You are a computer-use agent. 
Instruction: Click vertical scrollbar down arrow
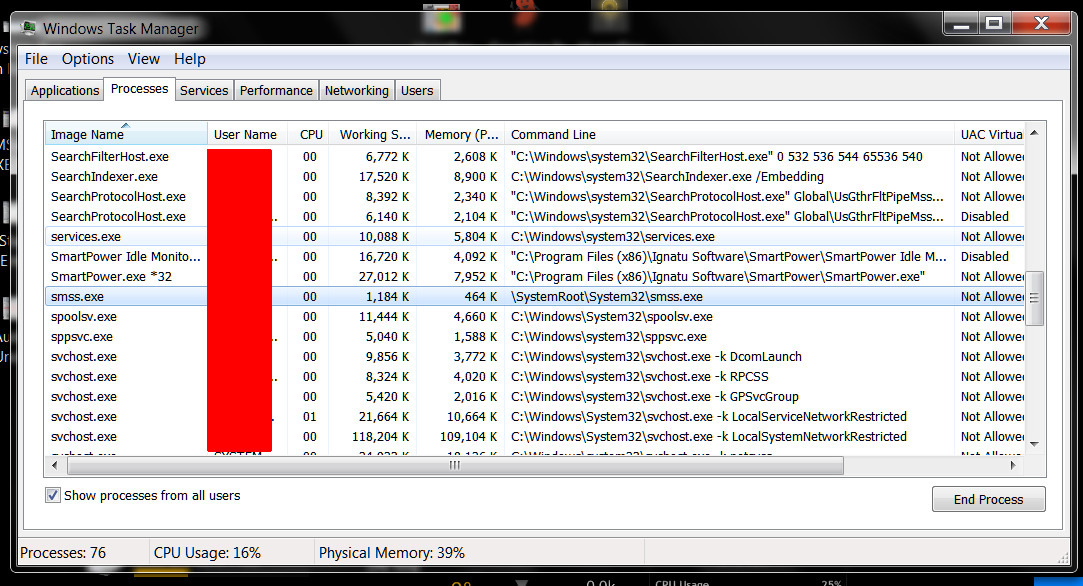[1034, 444]
